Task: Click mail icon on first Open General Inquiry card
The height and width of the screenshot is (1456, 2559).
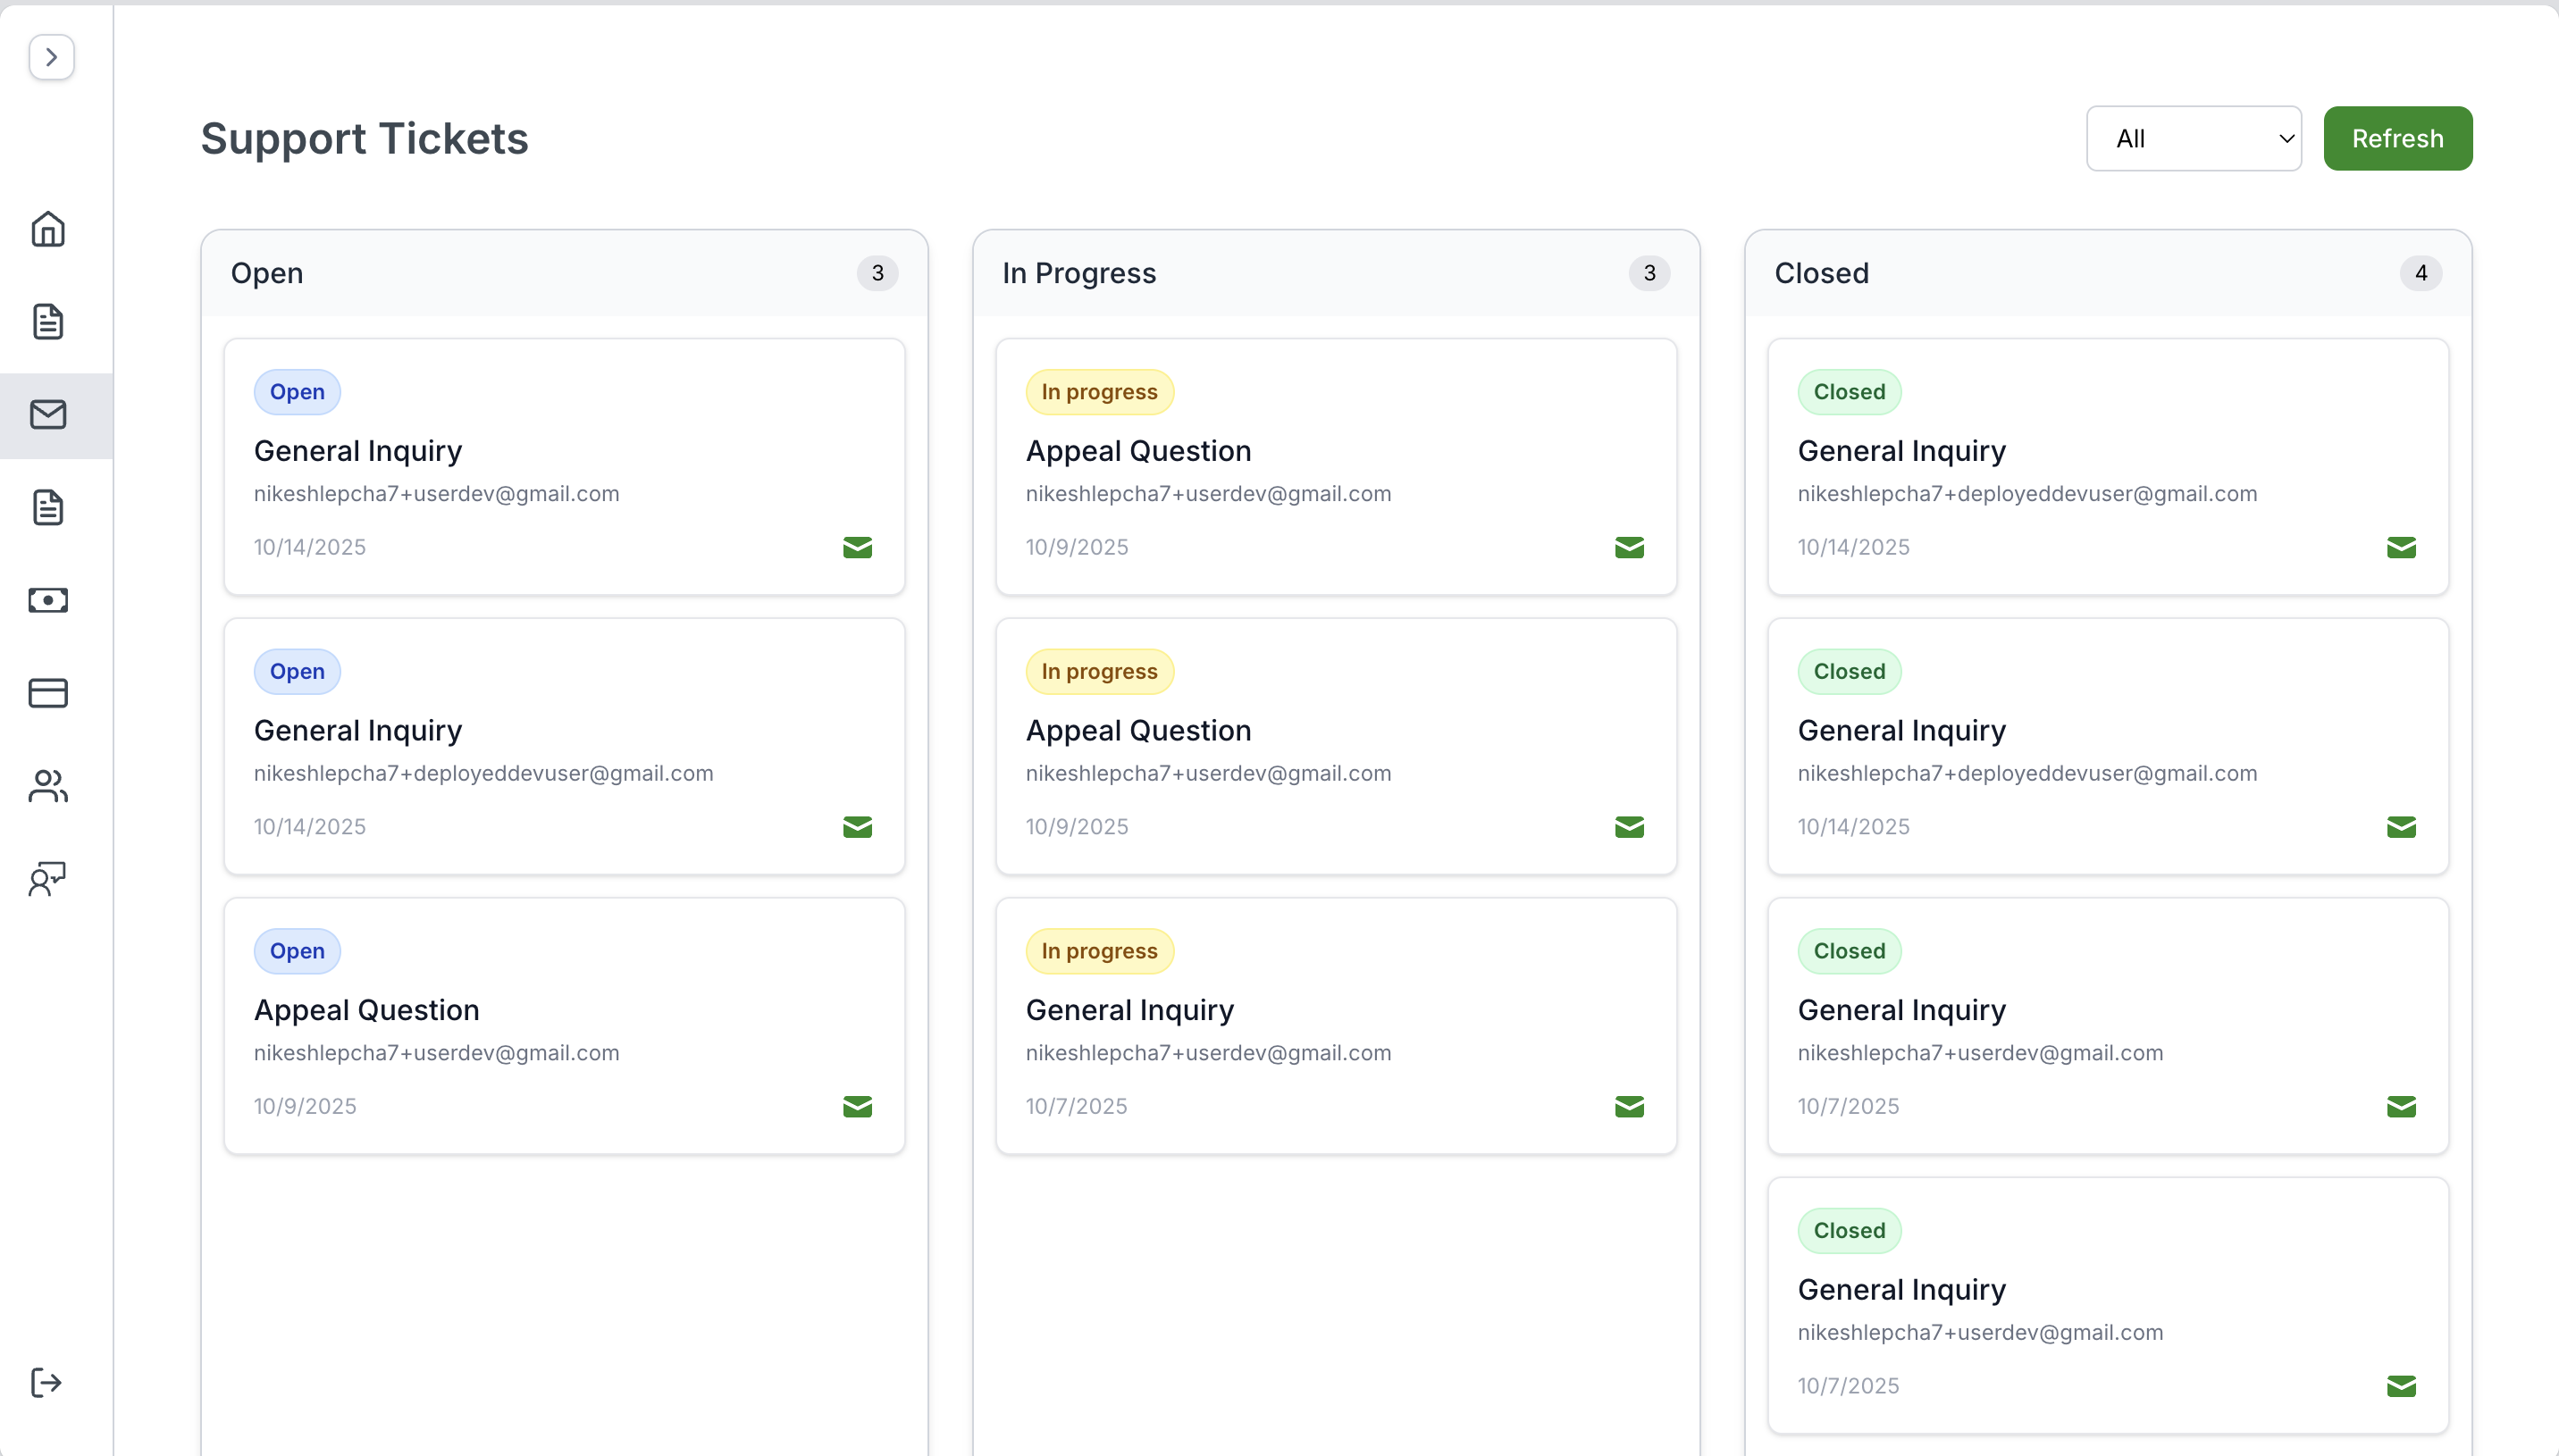Action: pos(857,547)
